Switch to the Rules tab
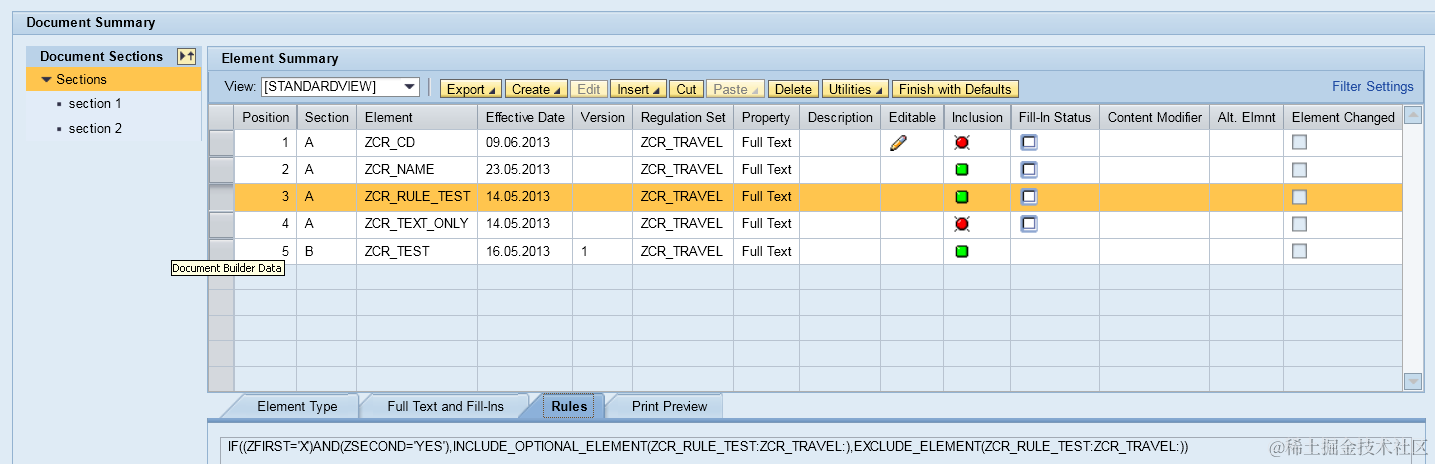 click(x=569, y=407)
